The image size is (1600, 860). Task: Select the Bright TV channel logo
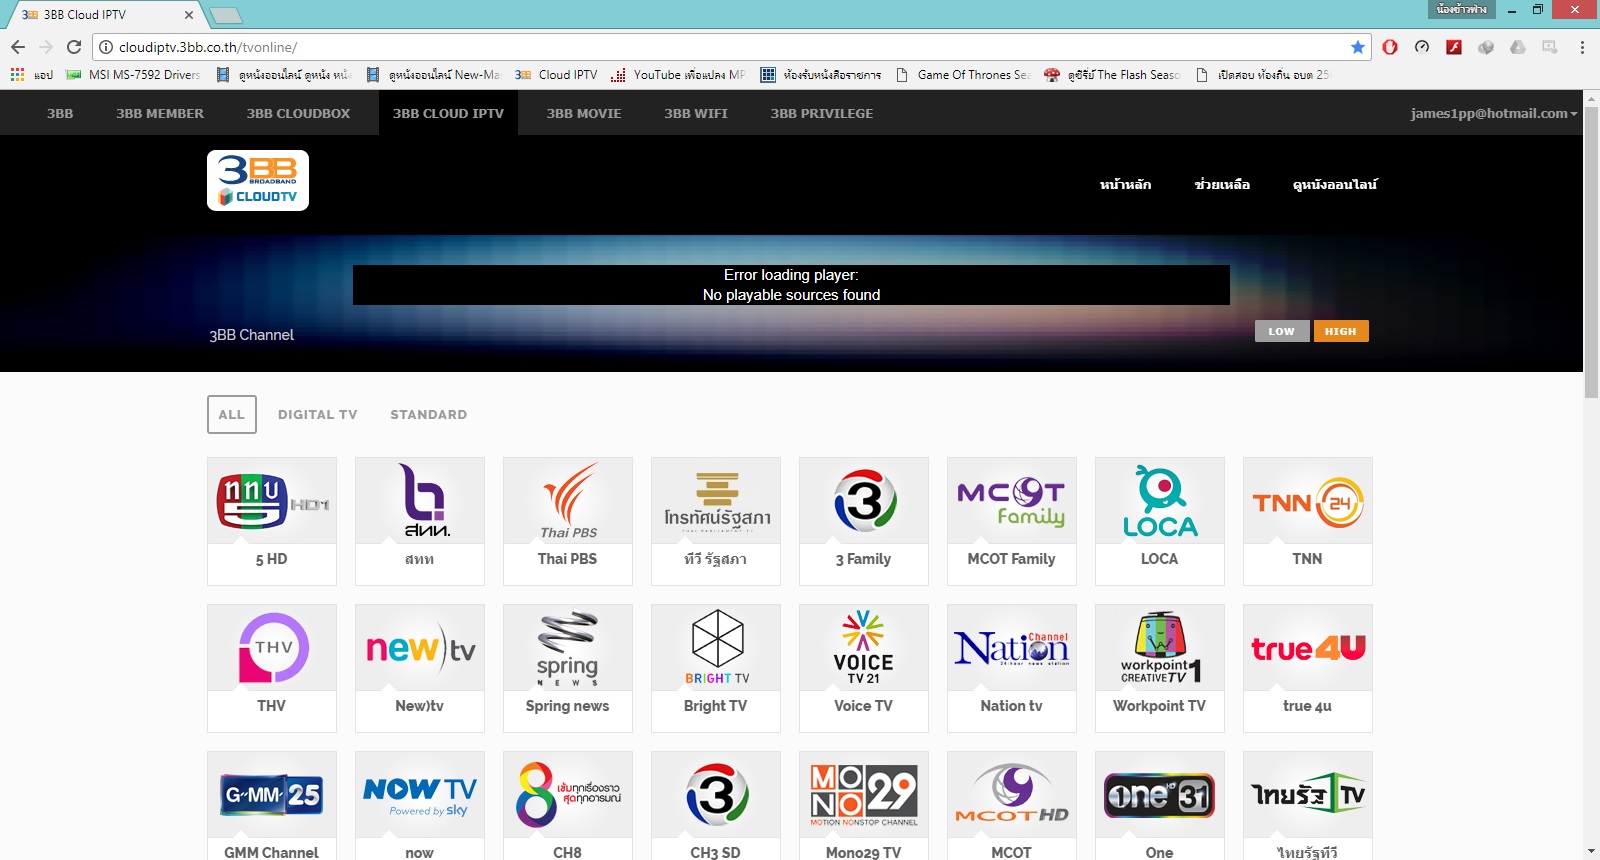pyautogui.click(x=716, y=648)
